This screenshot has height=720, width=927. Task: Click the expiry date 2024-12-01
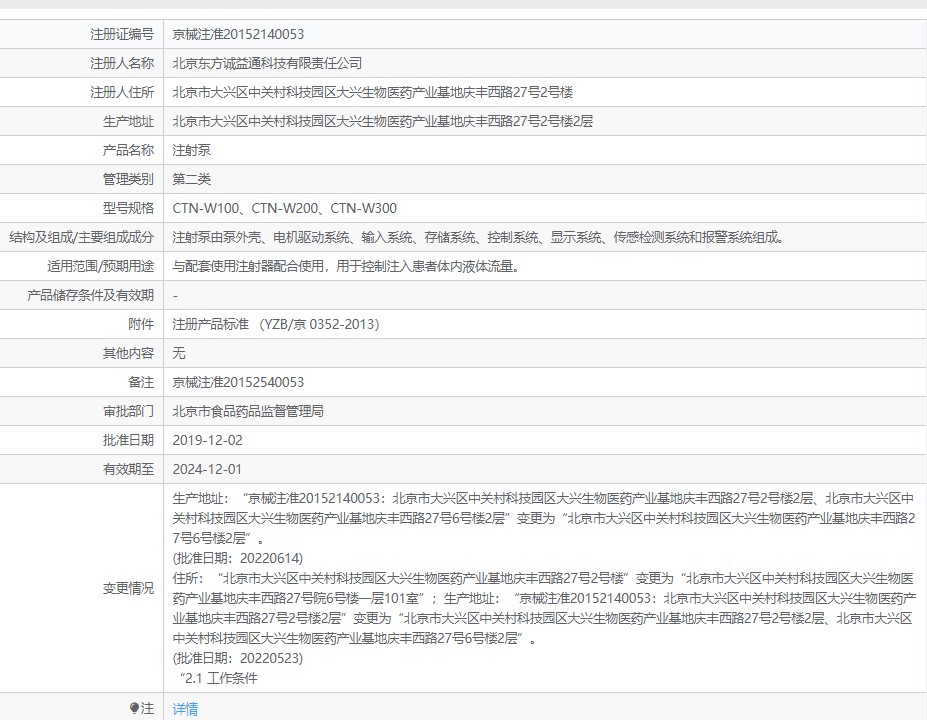coord(208,469)
